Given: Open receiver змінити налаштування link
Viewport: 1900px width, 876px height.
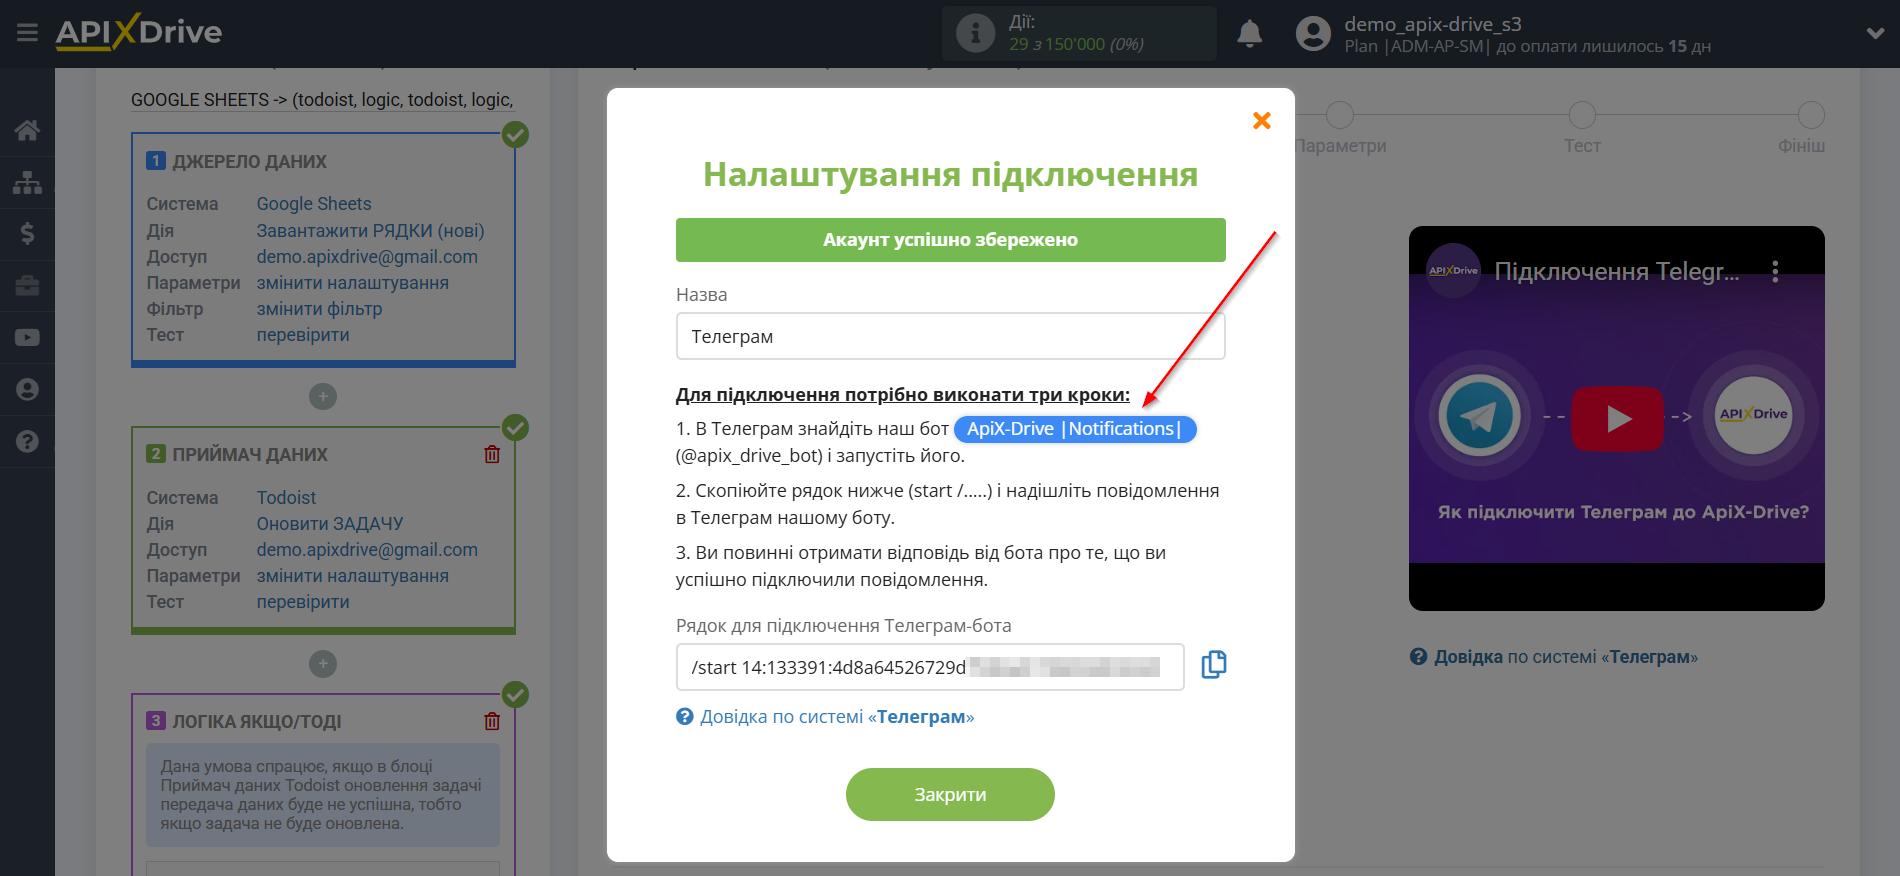Looking at the screenshot, I should coord(352,576).
